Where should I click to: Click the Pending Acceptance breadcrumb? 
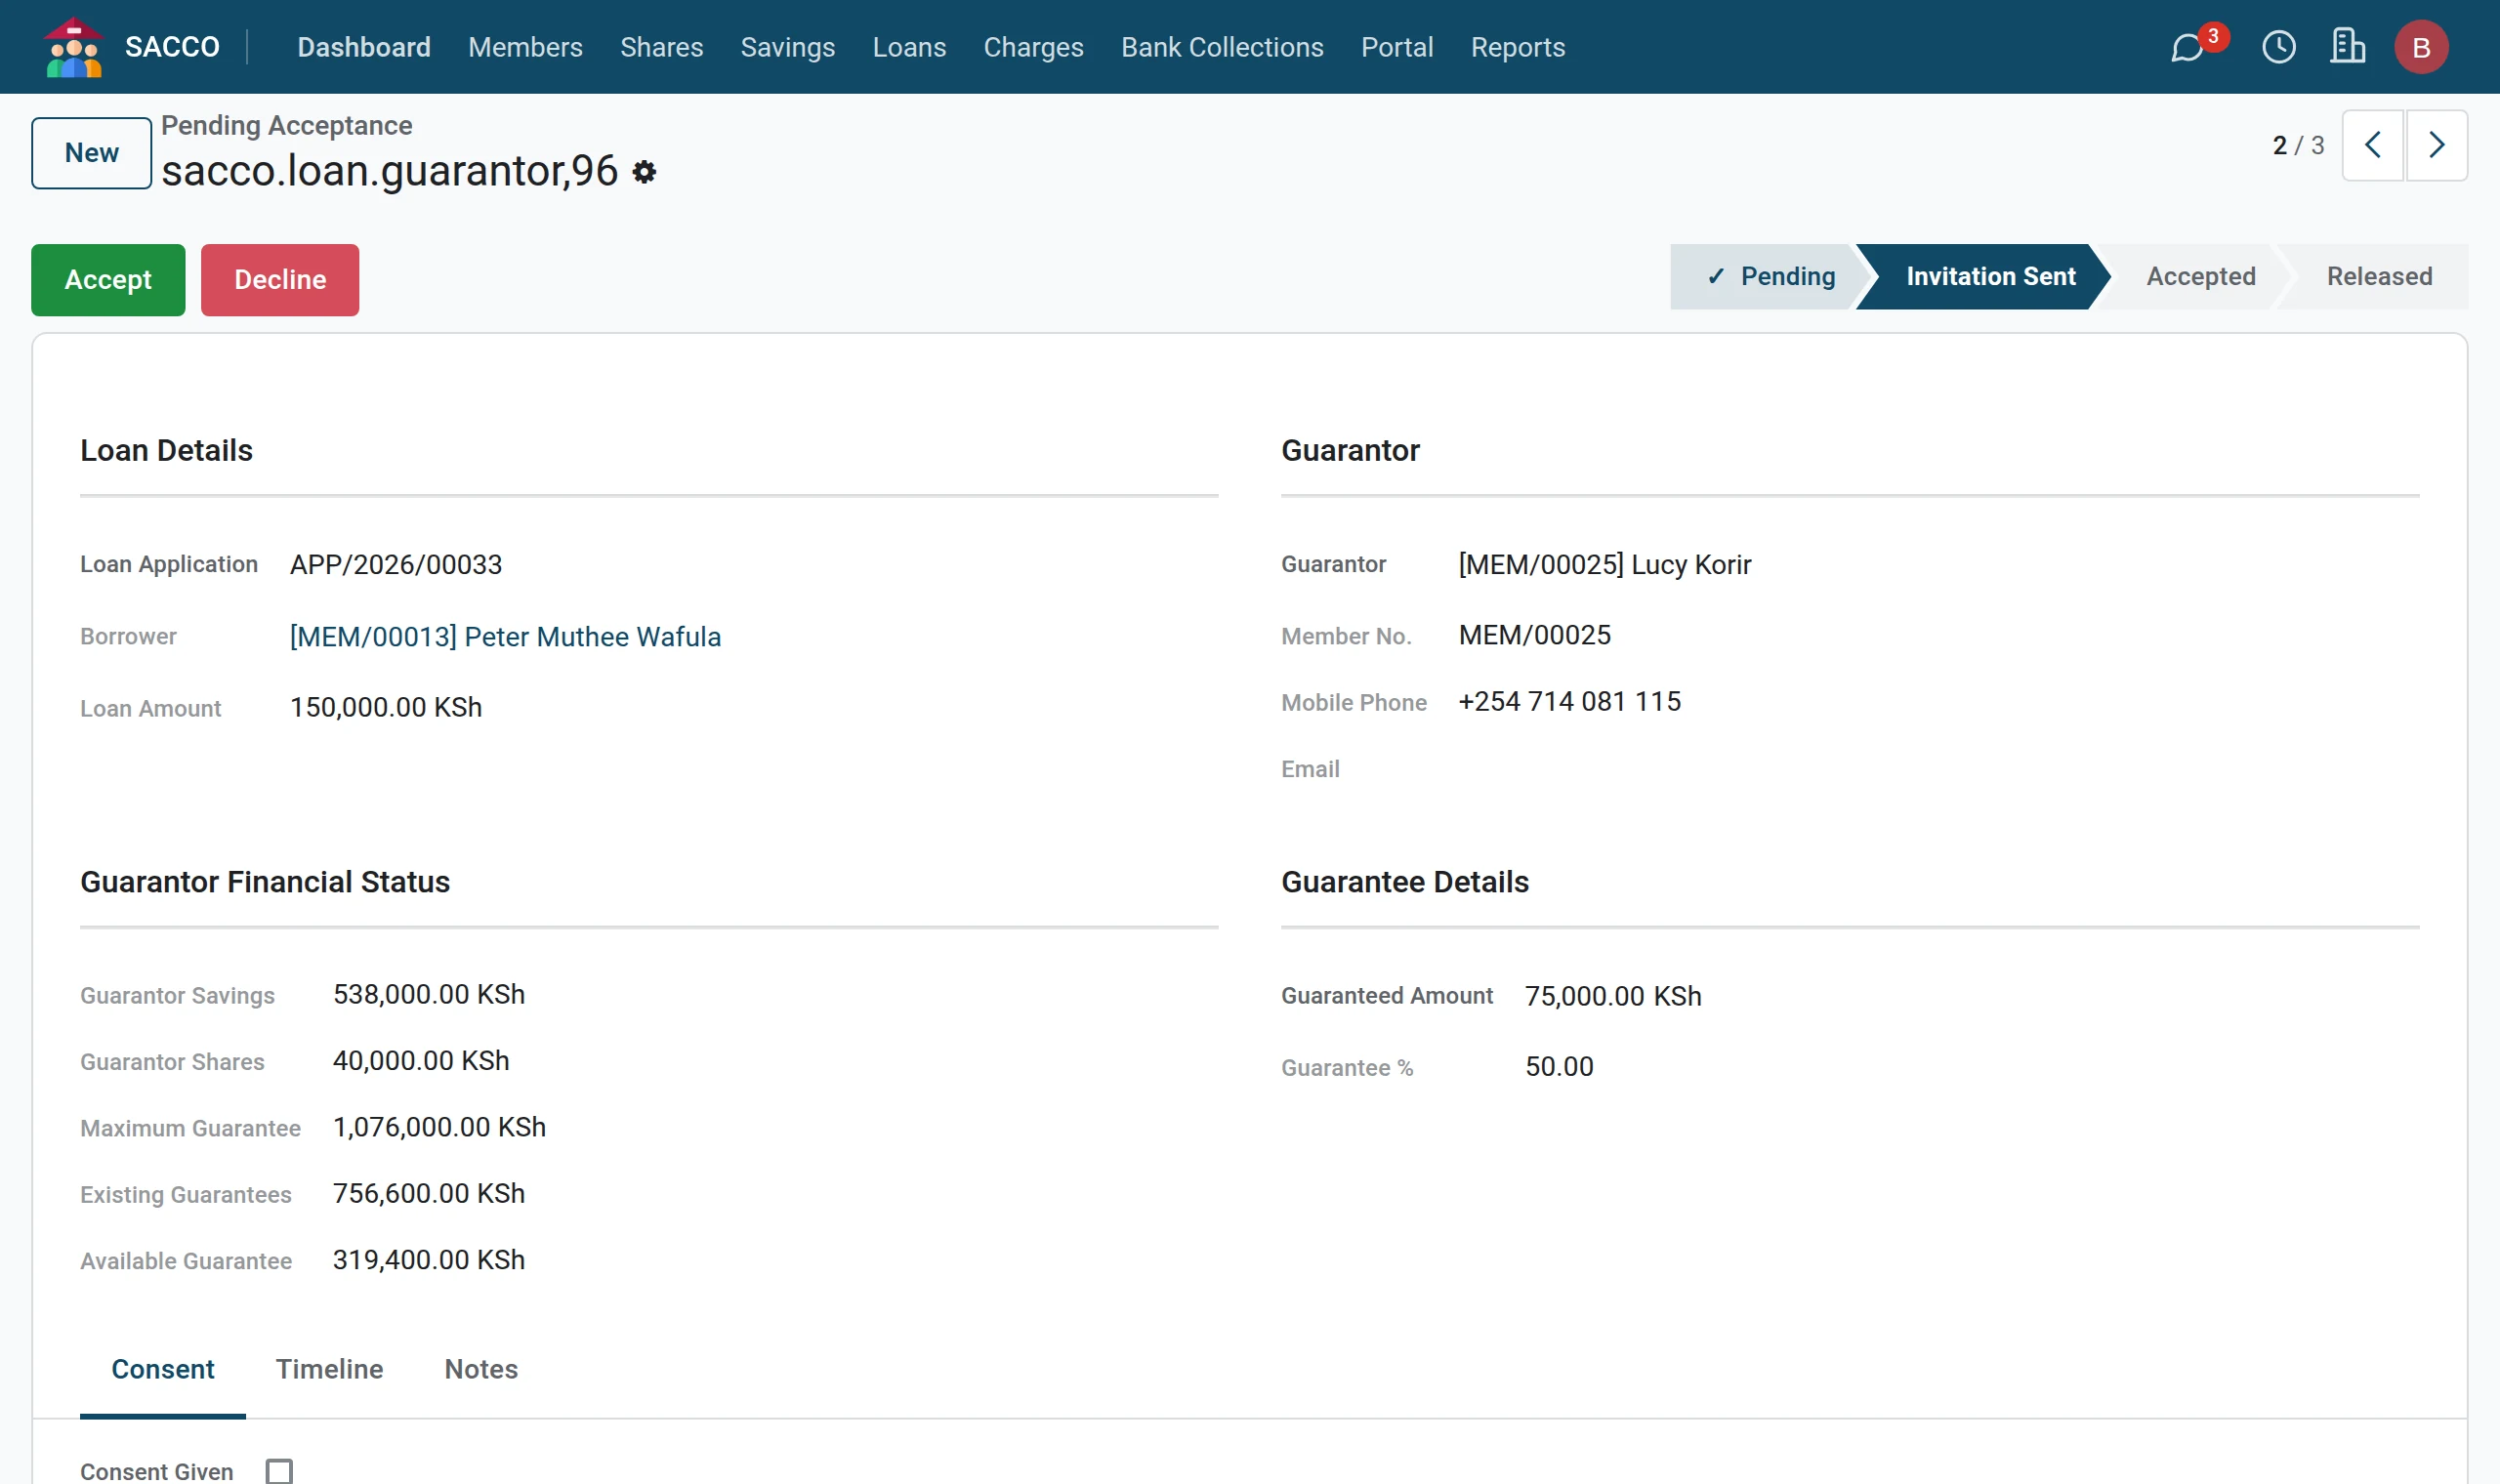[286, 125]
